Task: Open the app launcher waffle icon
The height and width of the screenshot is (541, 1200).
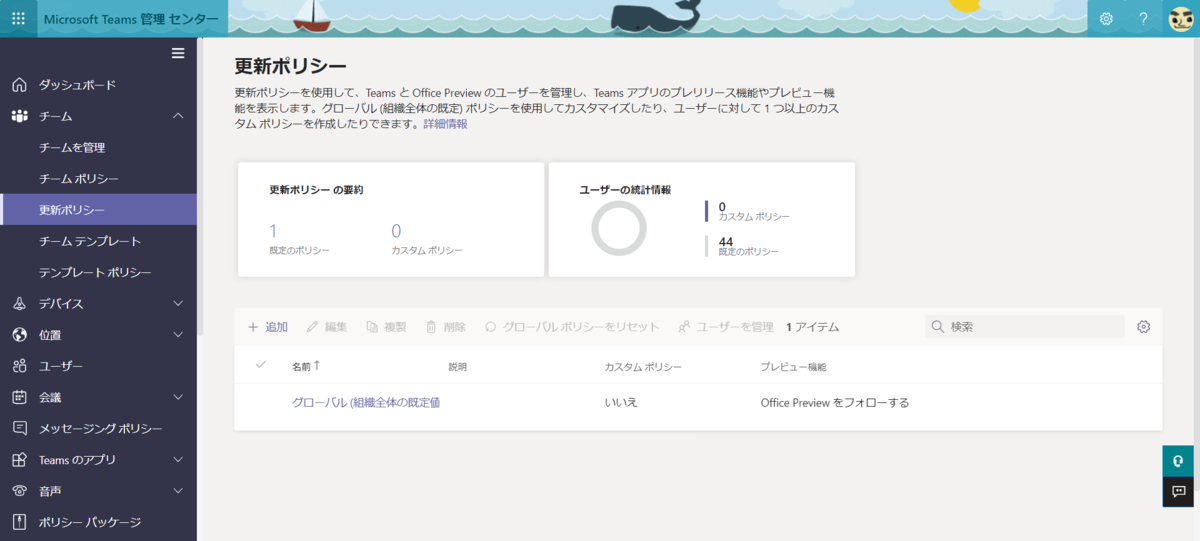Action: pos(18,18)
